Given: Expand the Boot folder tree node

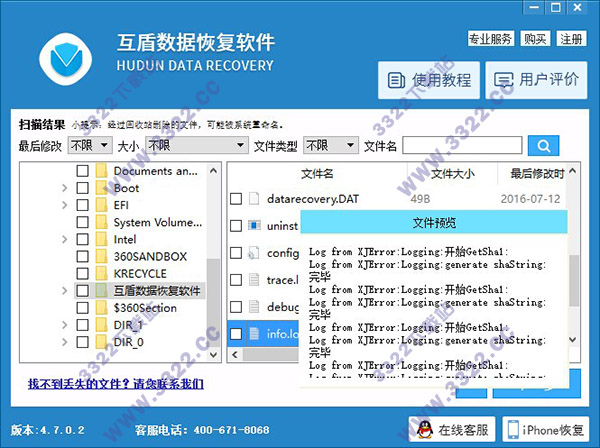Looking at the screenshot, I should (x=64, y=188).
